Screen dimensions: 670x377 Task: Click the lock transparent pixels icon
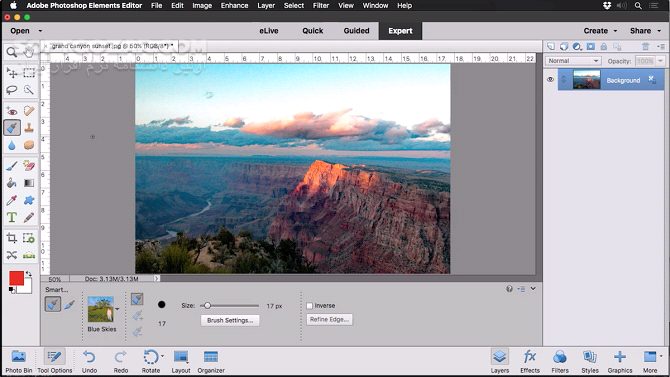pos(617,46)
